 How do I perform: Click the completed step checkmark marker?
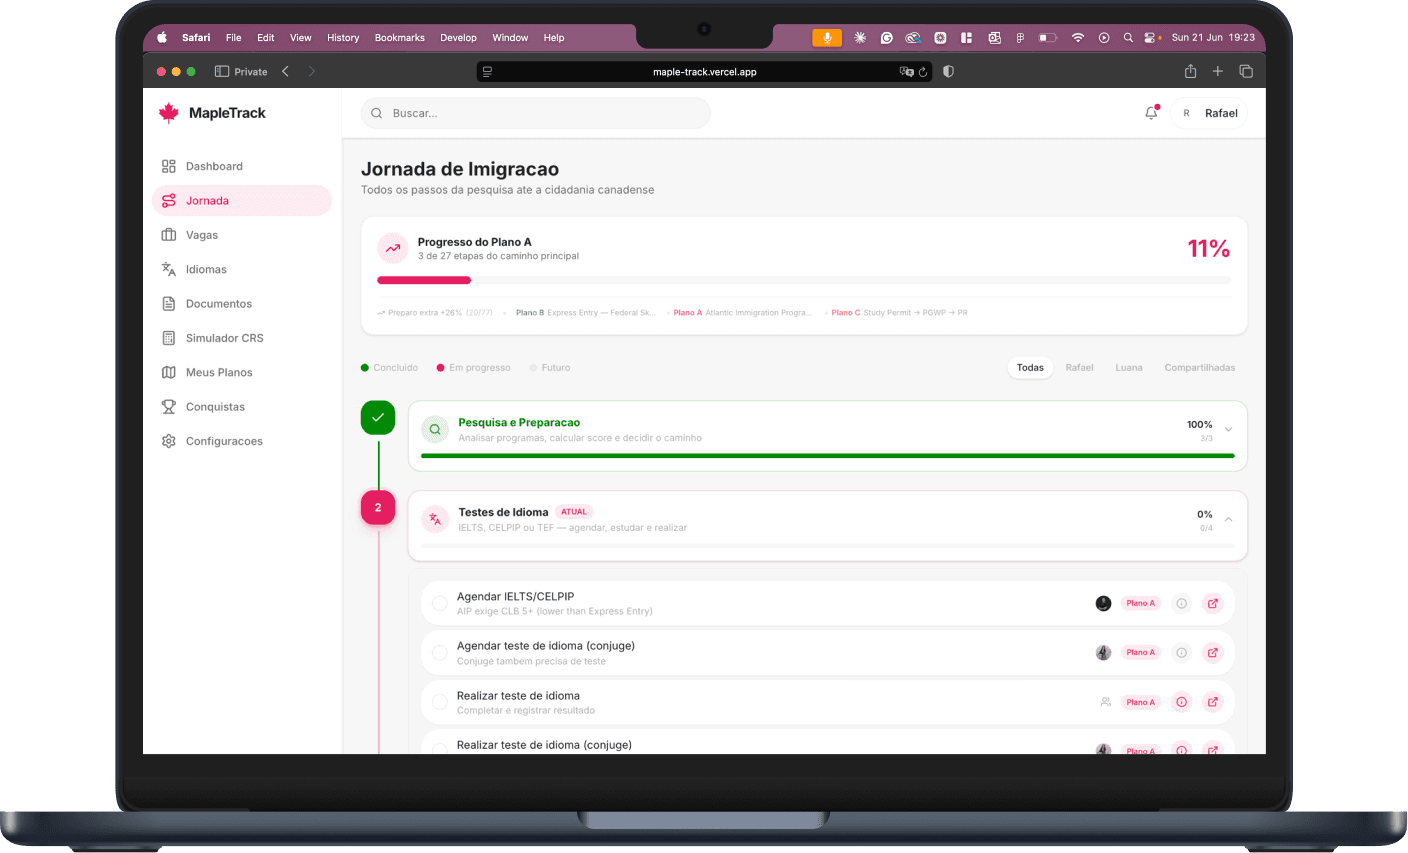tap(378, 418)
